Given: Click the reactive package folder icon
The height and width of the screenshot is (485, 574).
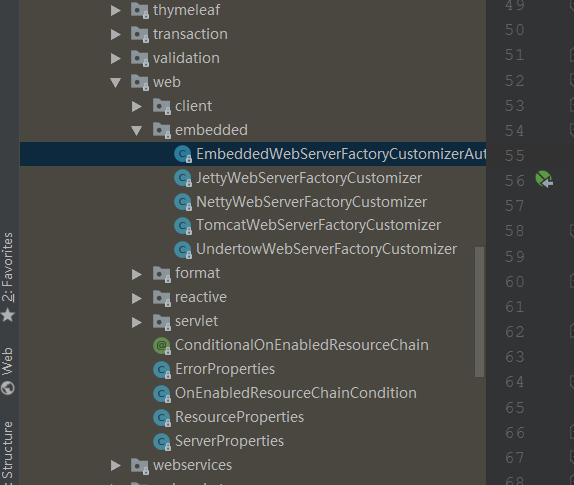Looking at the screenshot, I should tap(161, 298).
